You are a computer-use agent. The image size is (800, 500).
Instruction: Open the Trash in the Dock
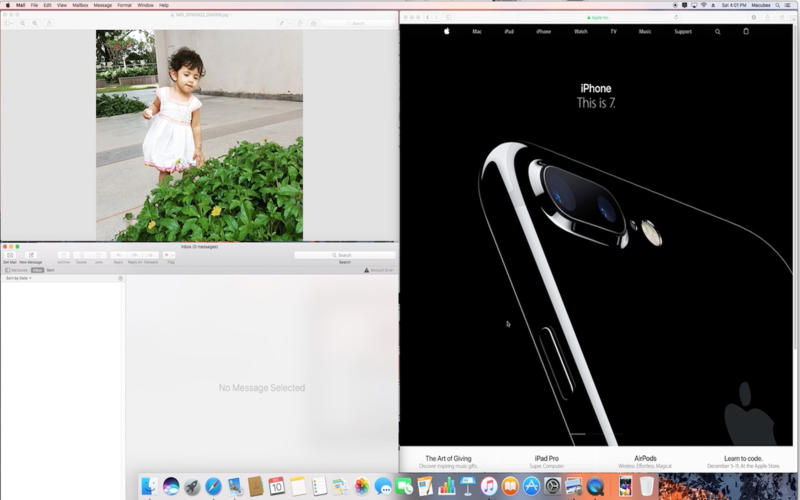click(647, 486)
